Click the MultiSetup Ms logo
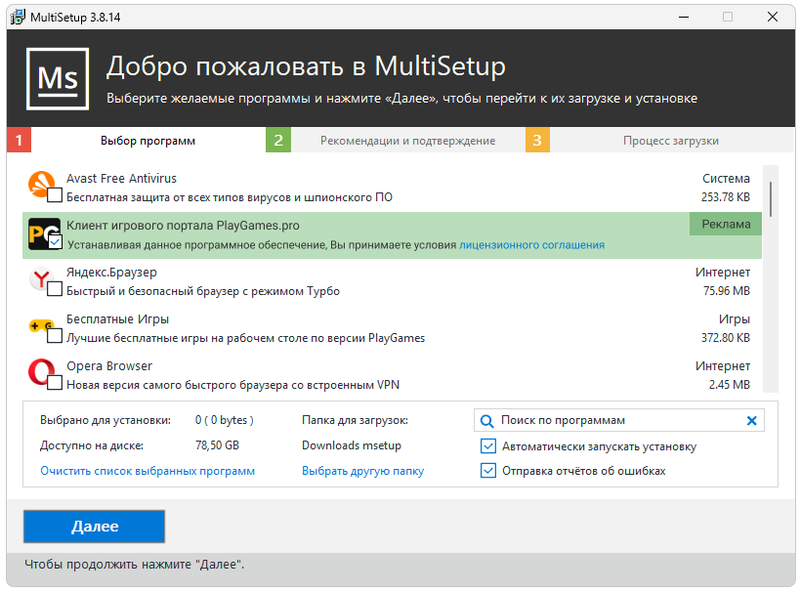Viewport: 800px width, 592px height. pos(57,77)
